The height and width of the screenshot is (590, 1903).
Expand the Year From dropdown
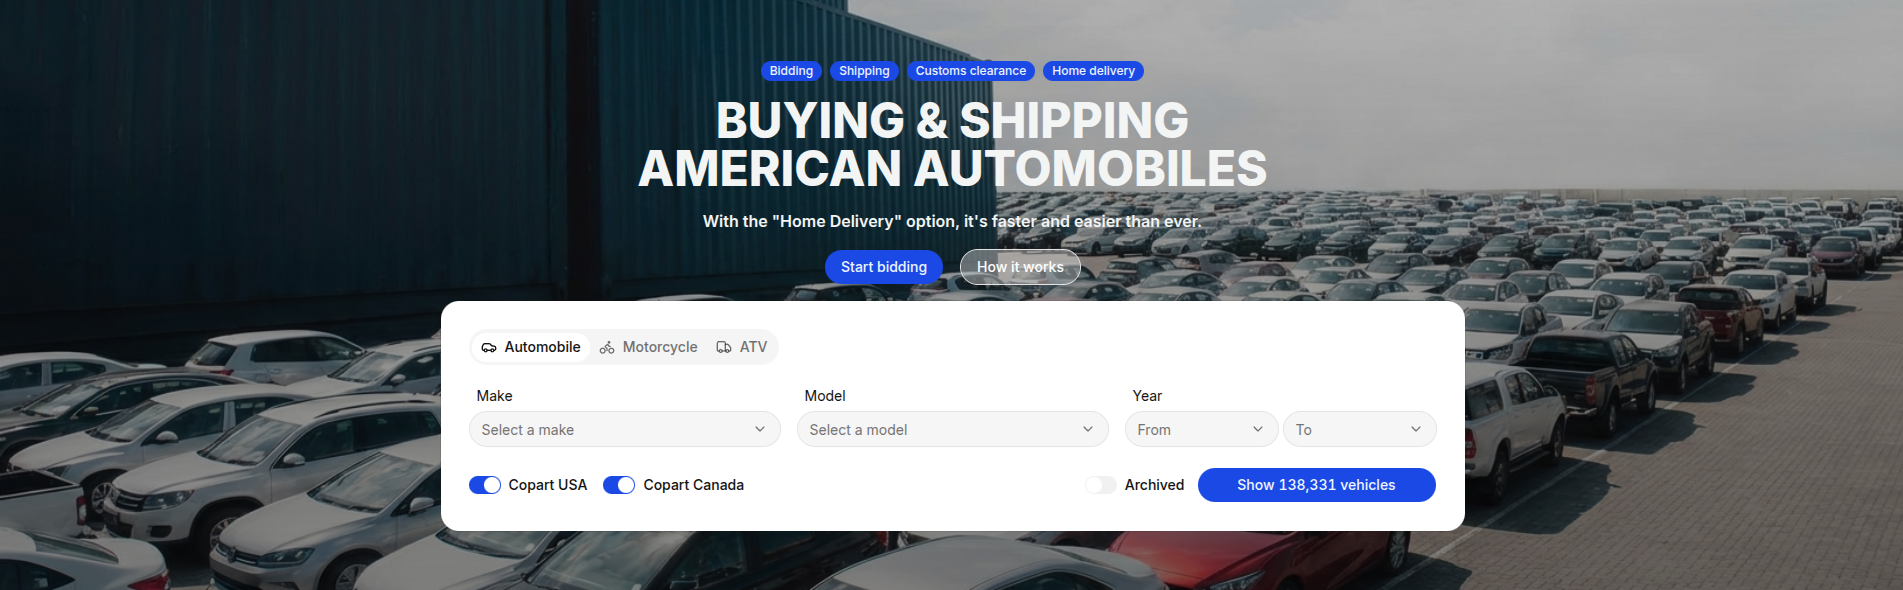click(1200, 429)
